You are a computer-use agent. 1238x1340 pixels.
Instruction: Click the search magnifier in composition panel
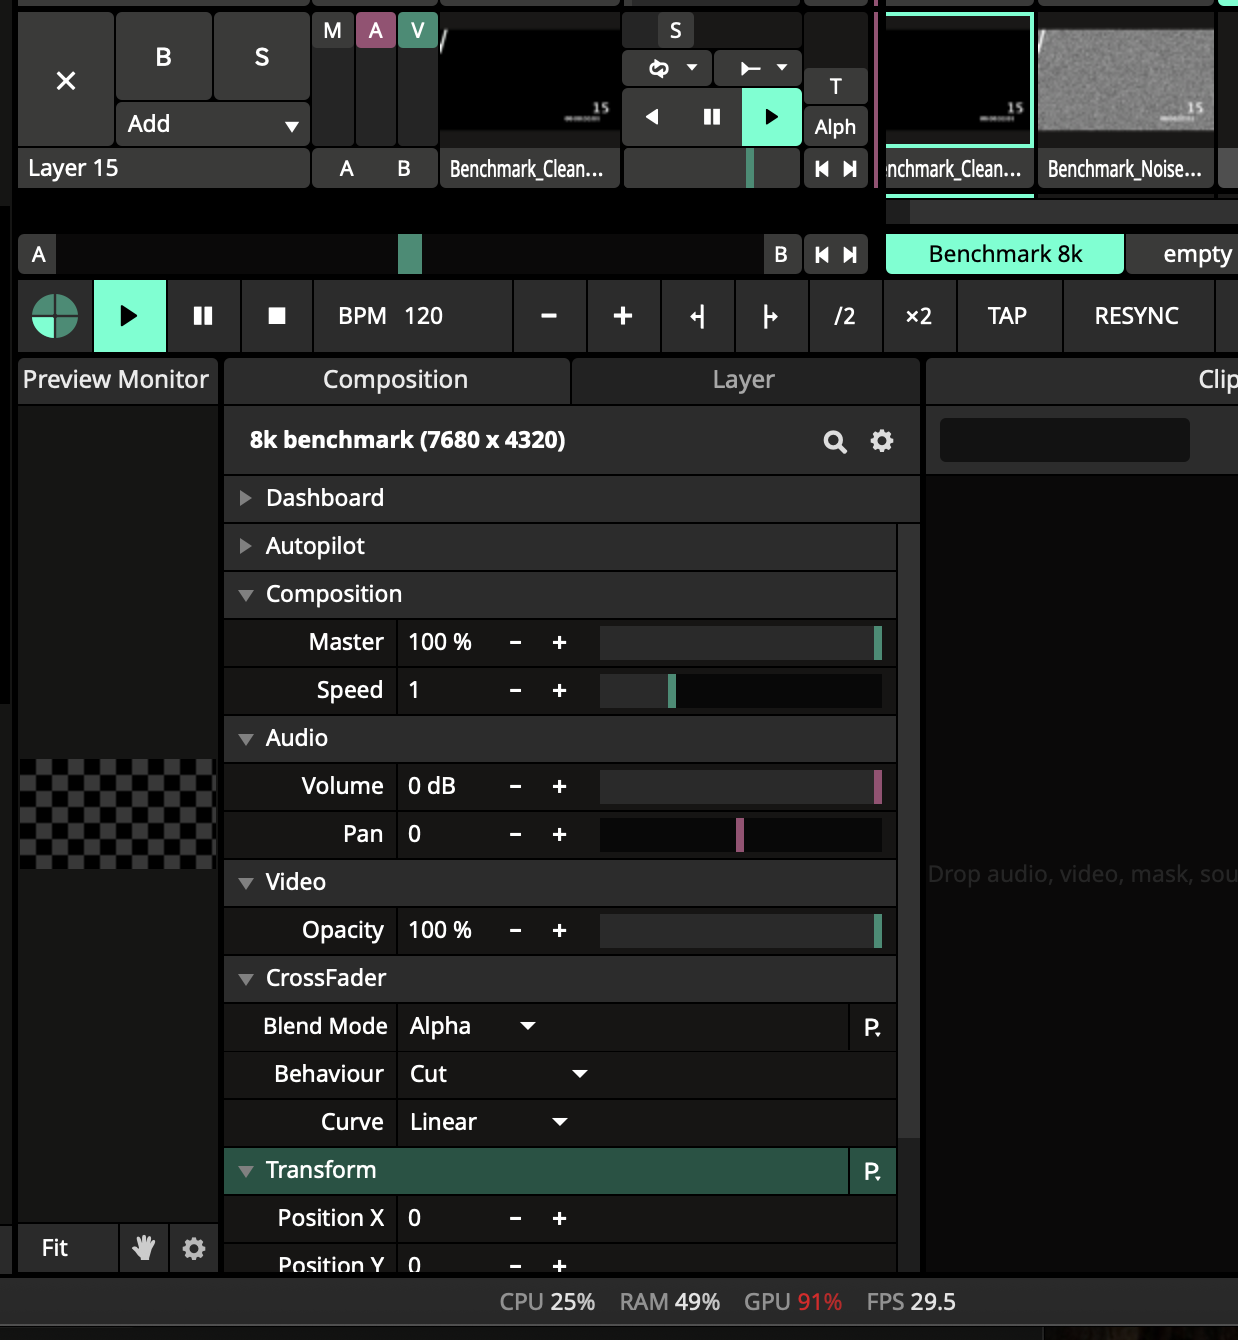pyautogui.click(x=835, y=441)
